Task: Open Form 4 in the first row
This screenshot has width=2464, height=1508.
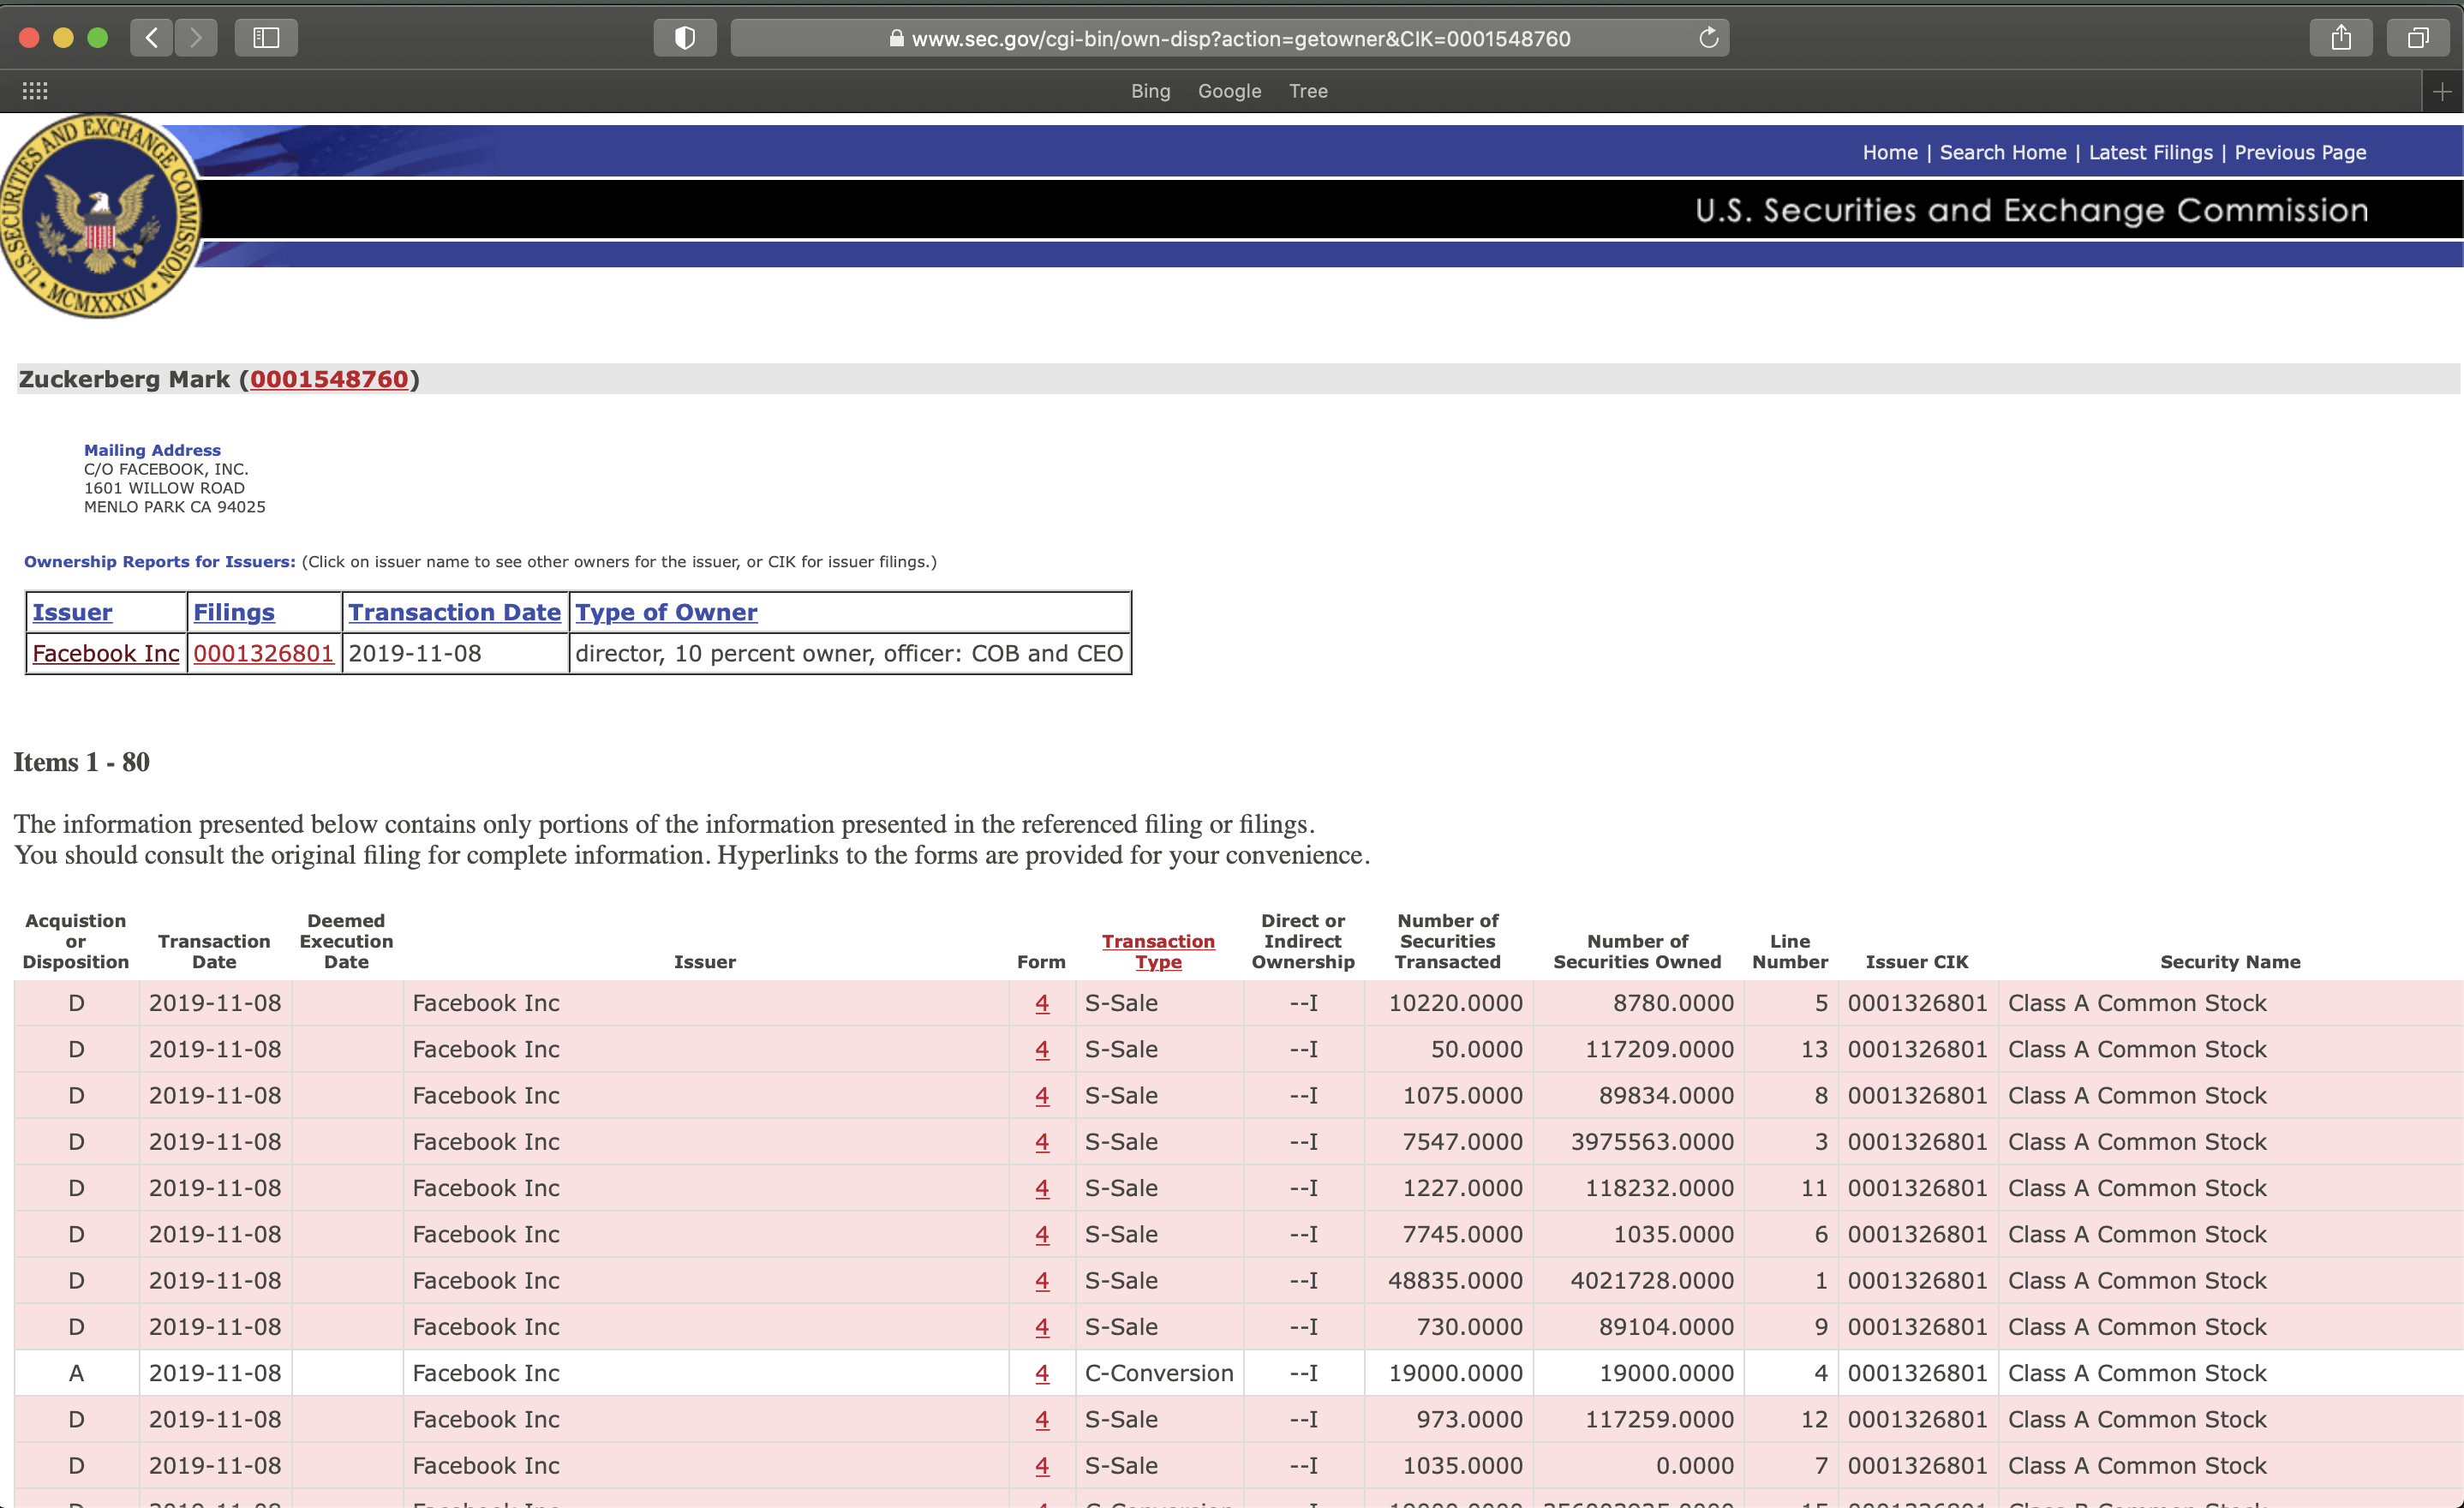Action: (x=1042, y=1003)
